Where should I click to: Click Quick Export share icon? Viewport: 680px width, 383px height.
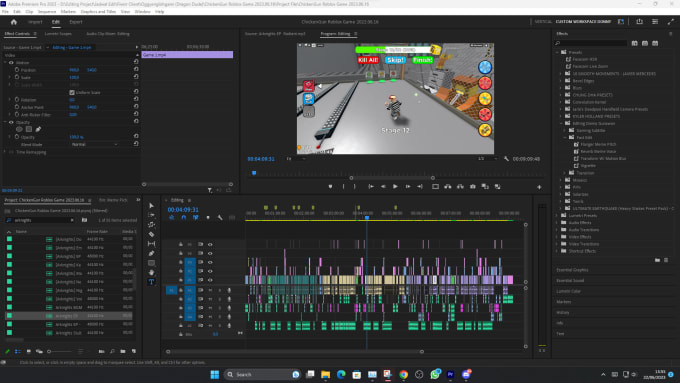point(639,21)
